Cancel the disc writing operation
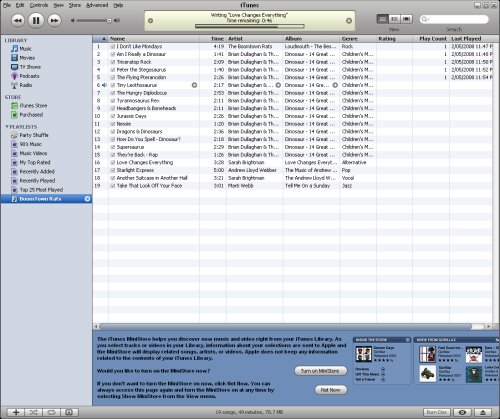Viewport: 500px width, 419px height. coord(349,21)
